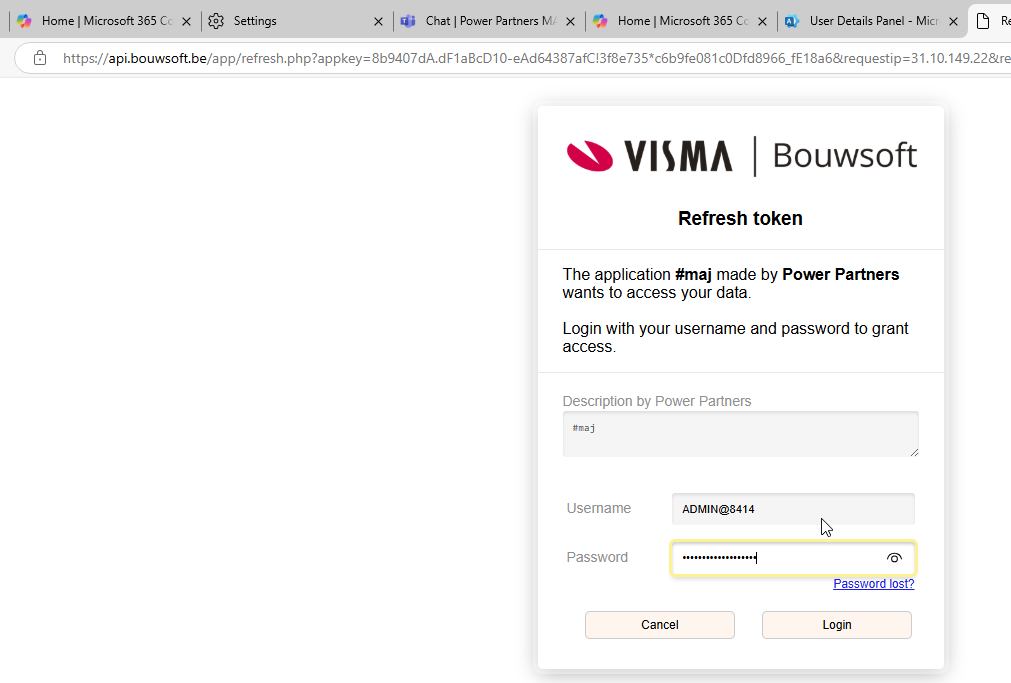This screenshot has width=1011, height=683.
Task: Click the 'Login with your username' instruction text
Action: [x=735, y=337]
